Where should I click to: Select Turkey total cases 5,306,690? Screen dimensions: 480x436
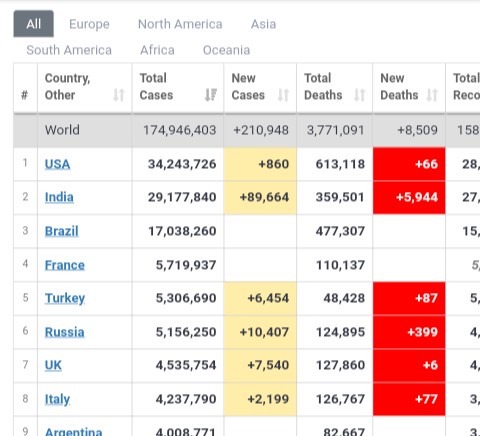pos(186,298)
